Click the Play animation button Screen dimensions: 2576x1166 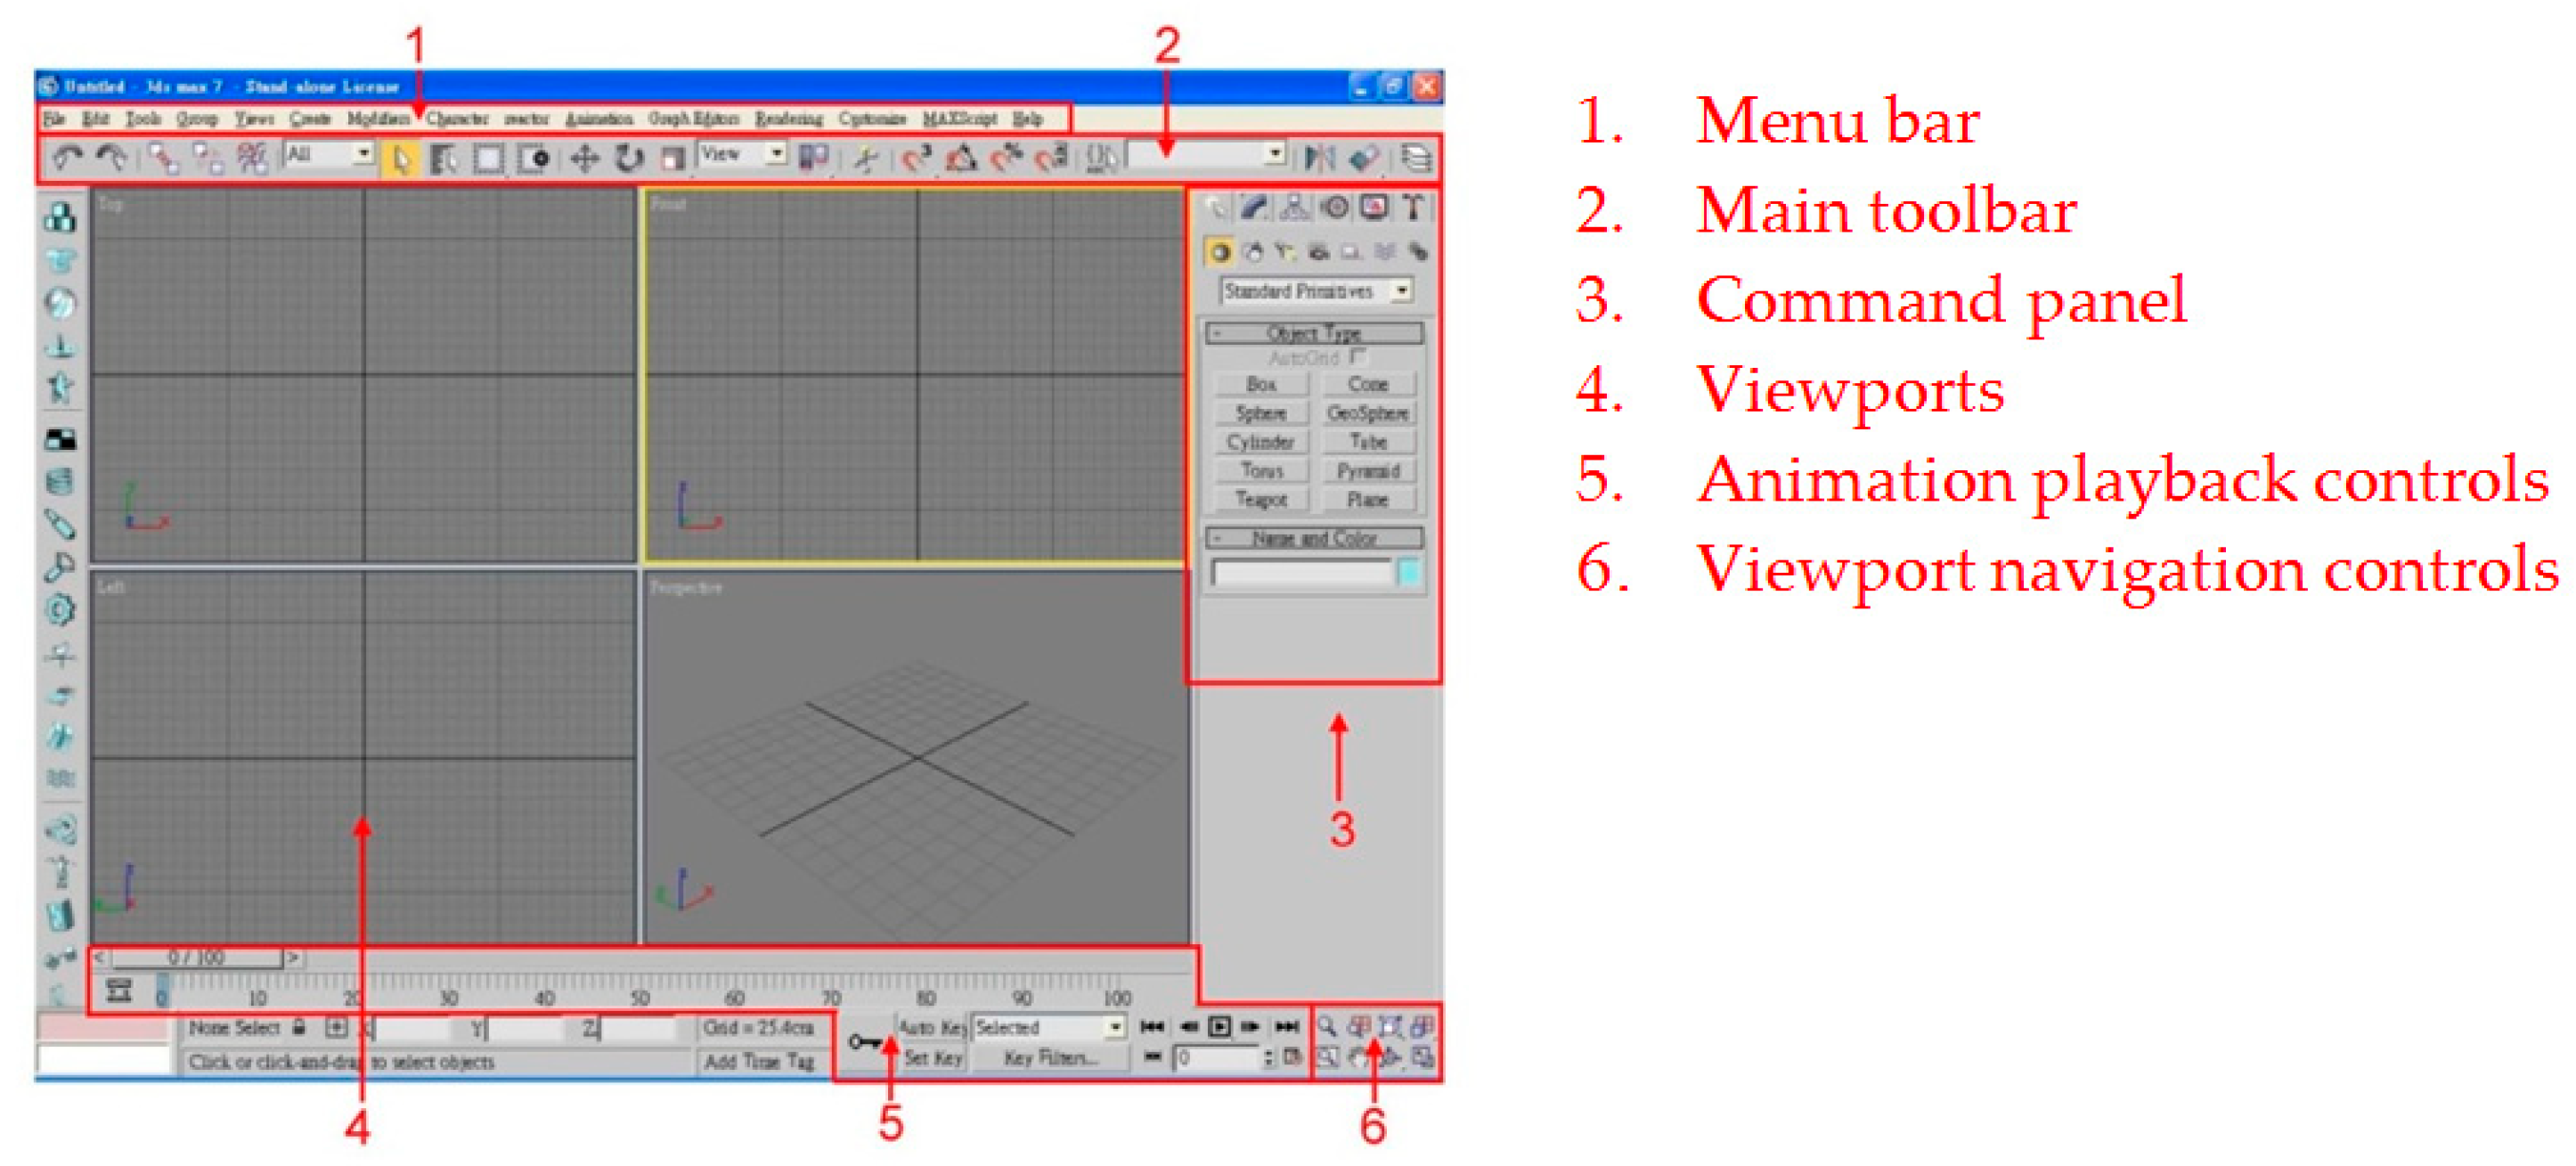1219,1027
